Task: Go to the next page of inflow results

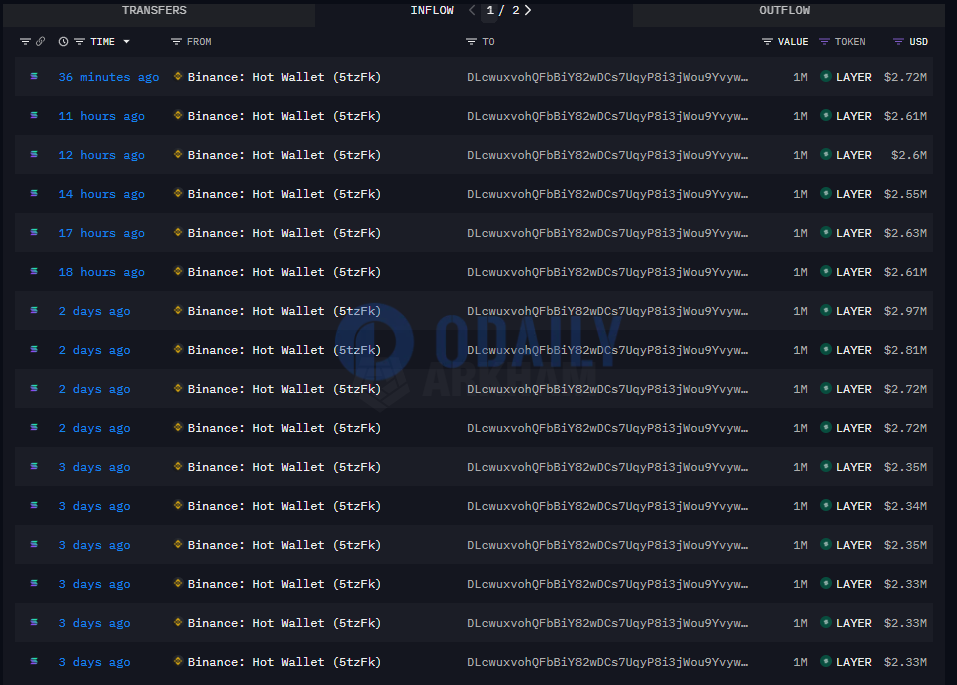Action: [x=528, y=10]
